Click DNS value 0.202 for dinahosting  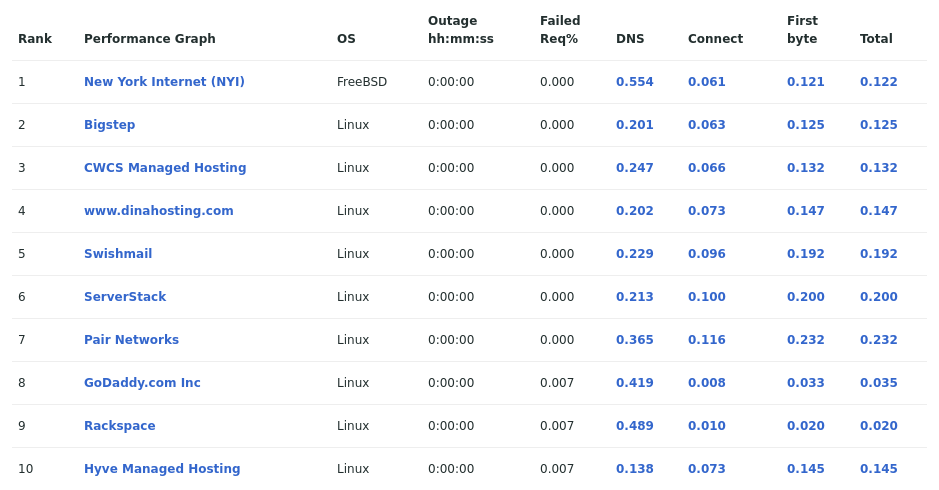click(635, 211)
